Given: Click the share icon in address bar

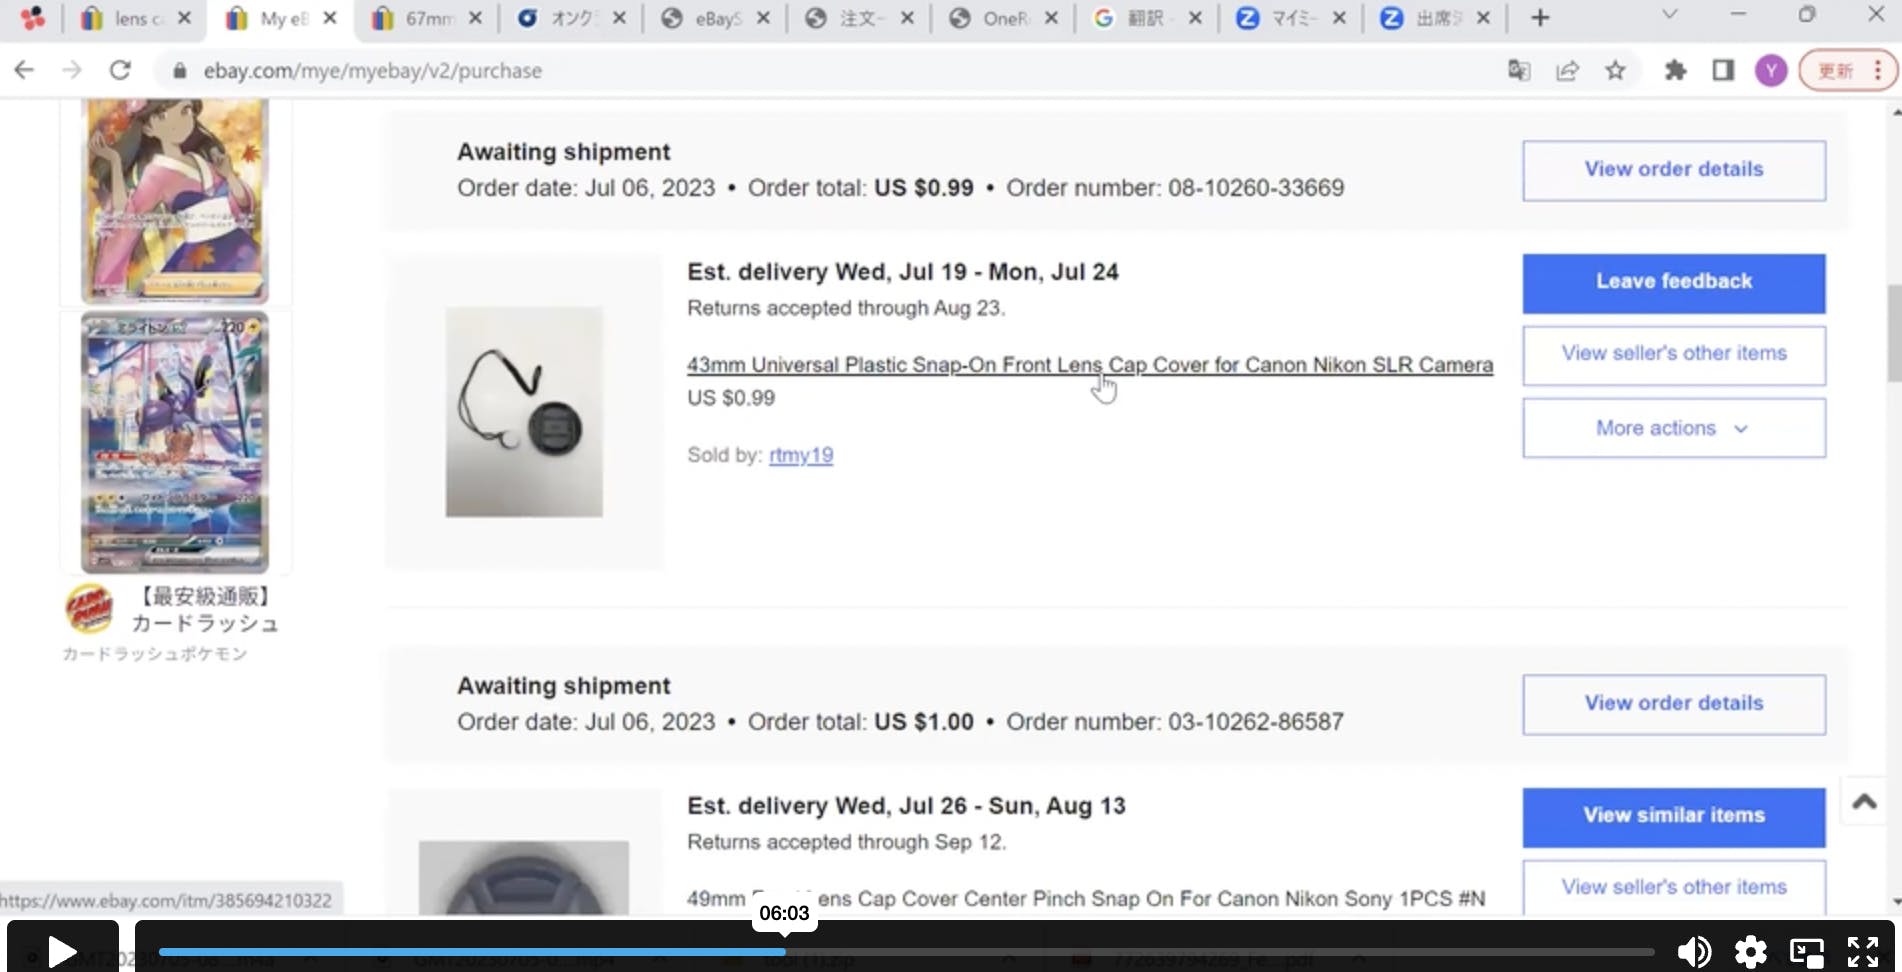Looking at the screenshot, I should pos(1567,70).
